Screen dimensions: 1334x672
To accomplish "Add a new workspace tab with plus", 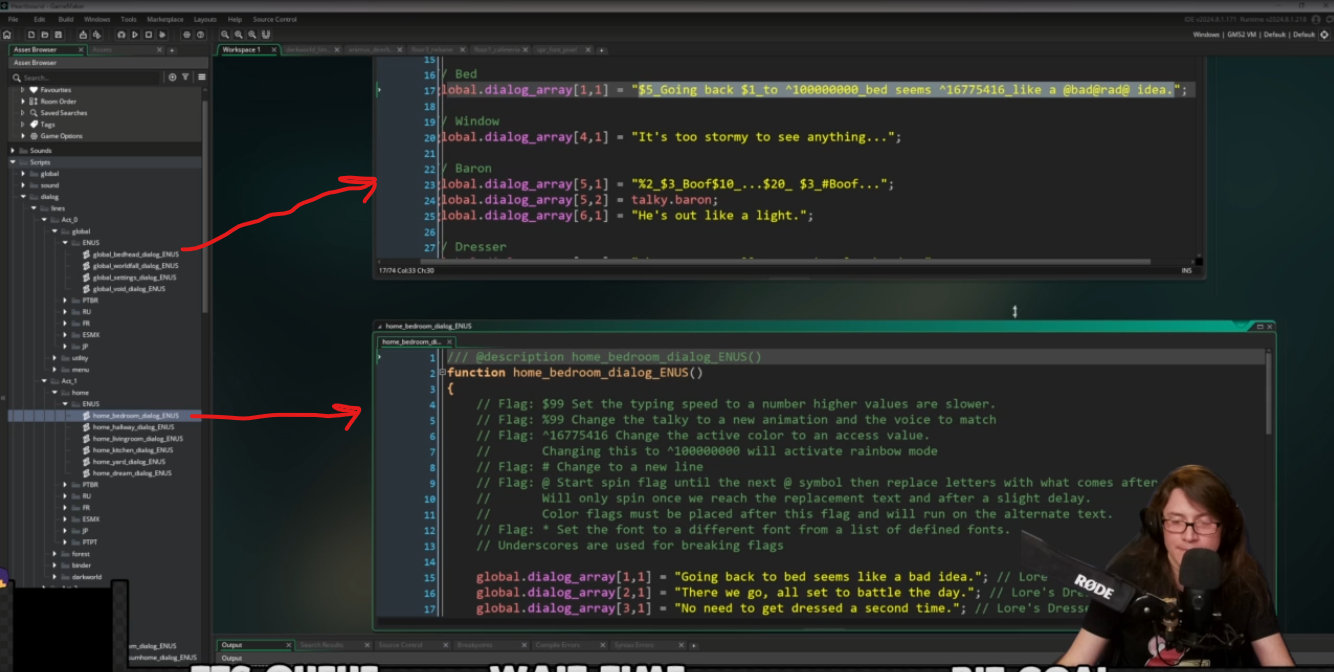I will coord(603,50).
